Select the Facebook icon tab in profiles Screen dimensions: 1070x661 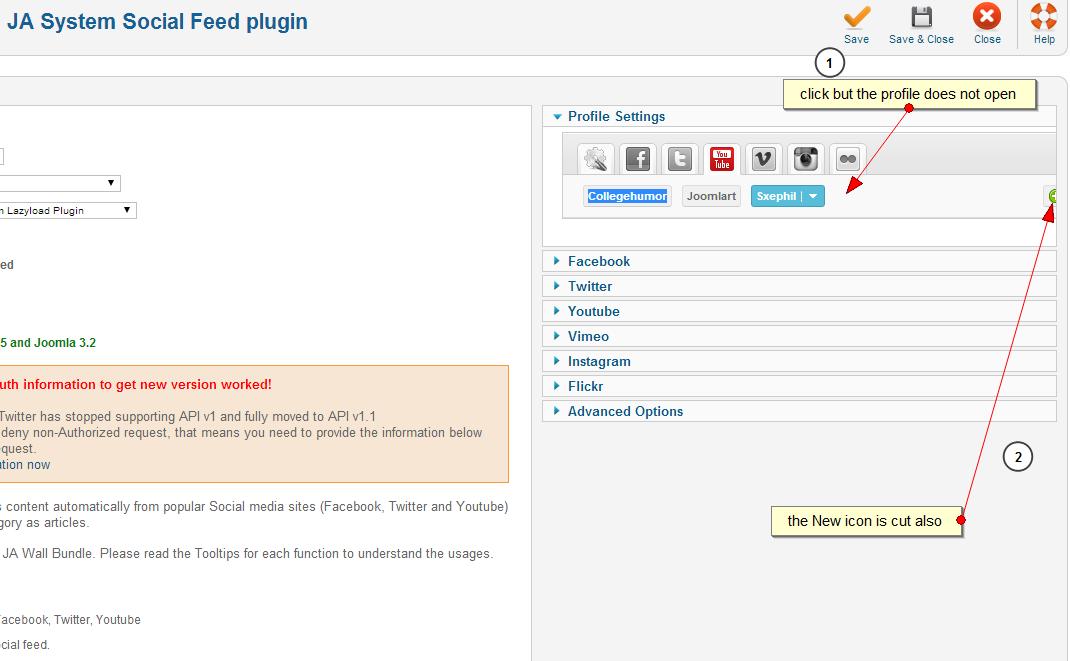[x=638, y=159]
